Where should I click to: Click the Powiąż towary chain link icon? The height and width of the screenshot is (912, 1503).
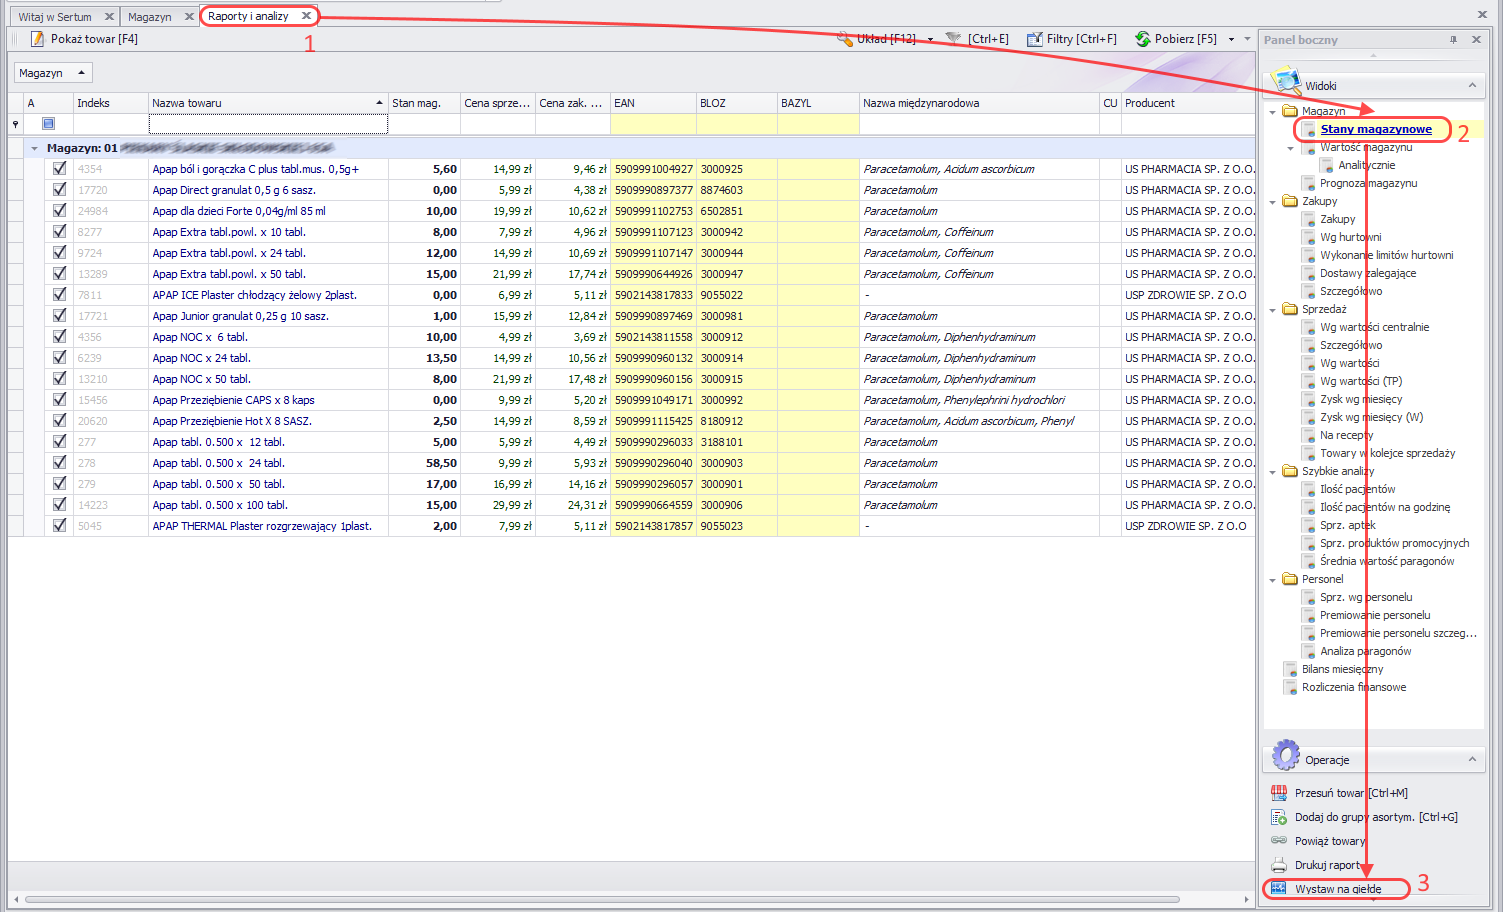click(x=1278, y=841)
